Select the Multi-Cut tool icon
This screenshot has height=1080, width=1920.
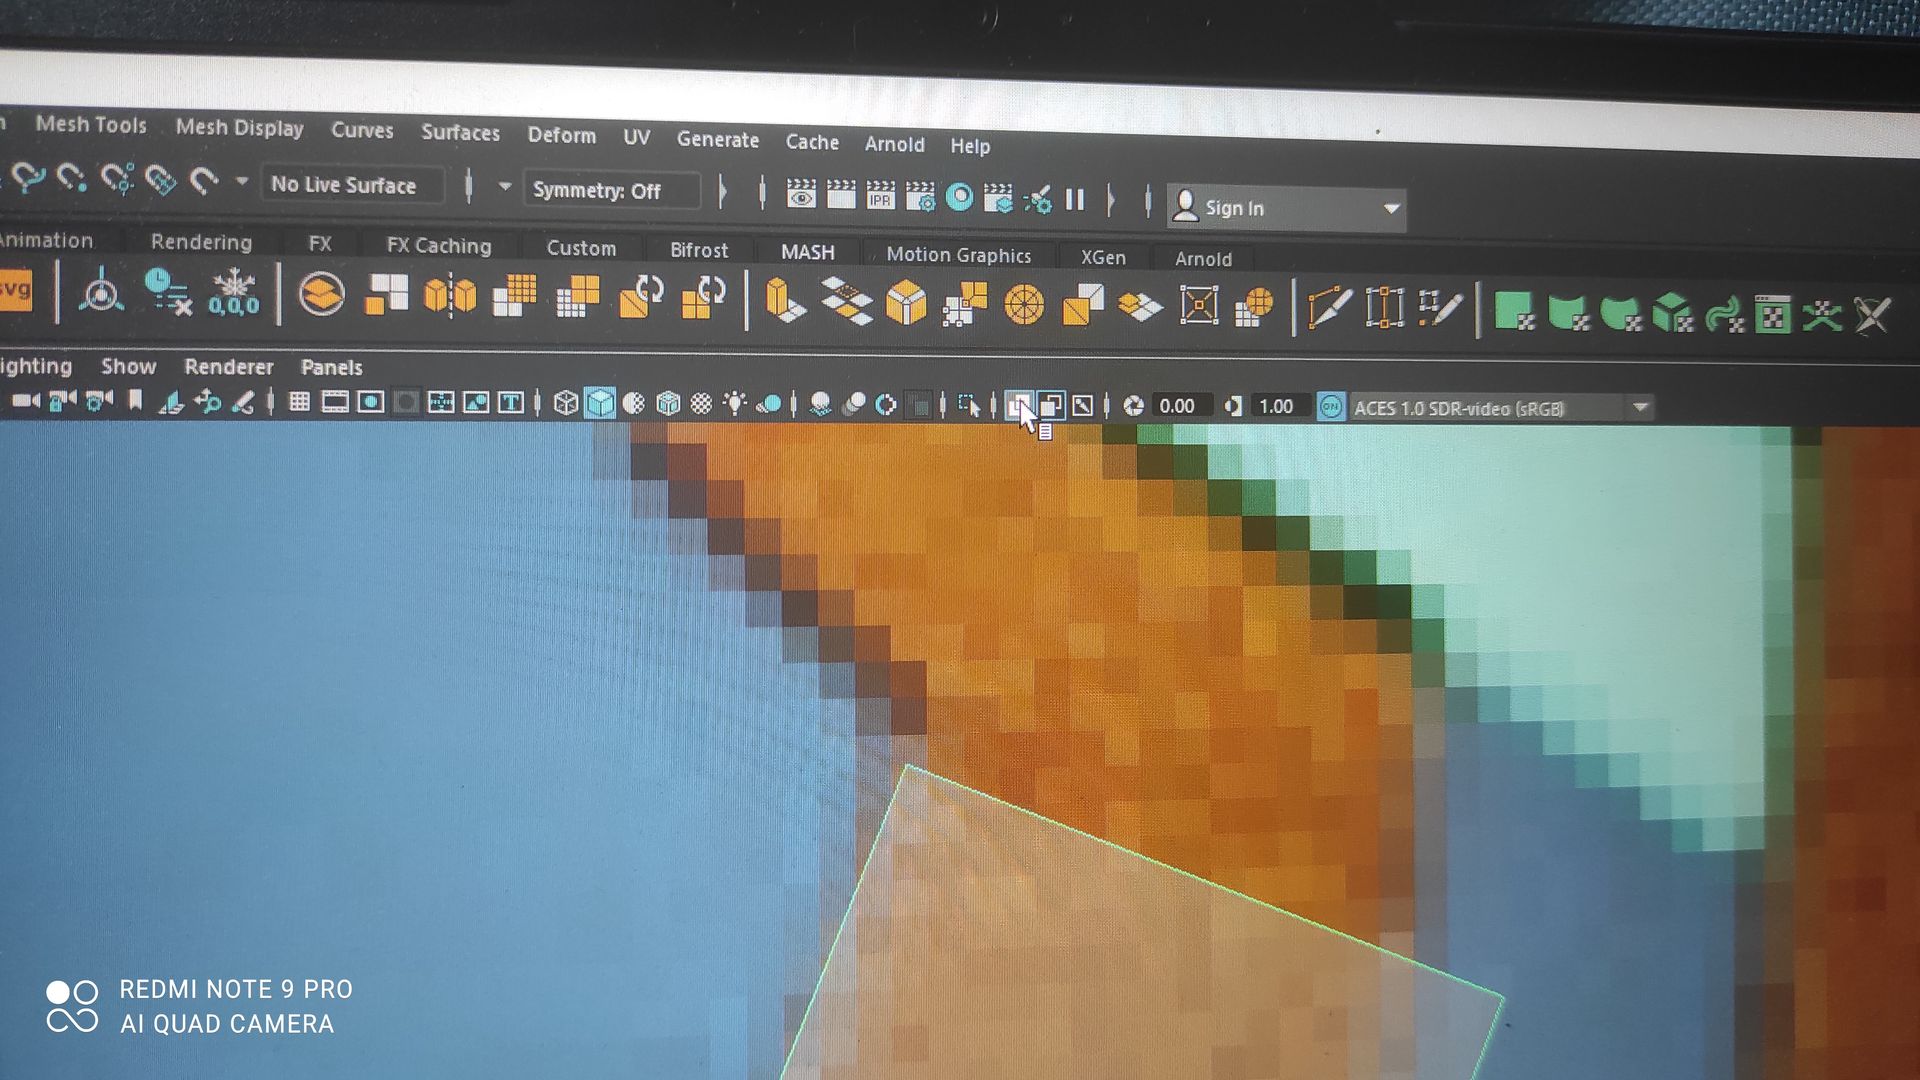click(1328, 307)
